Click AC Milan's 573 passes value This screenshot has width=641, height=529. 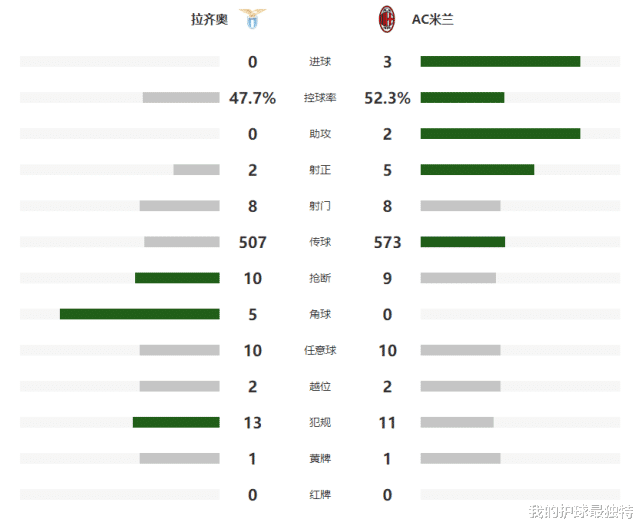[388, 242]
